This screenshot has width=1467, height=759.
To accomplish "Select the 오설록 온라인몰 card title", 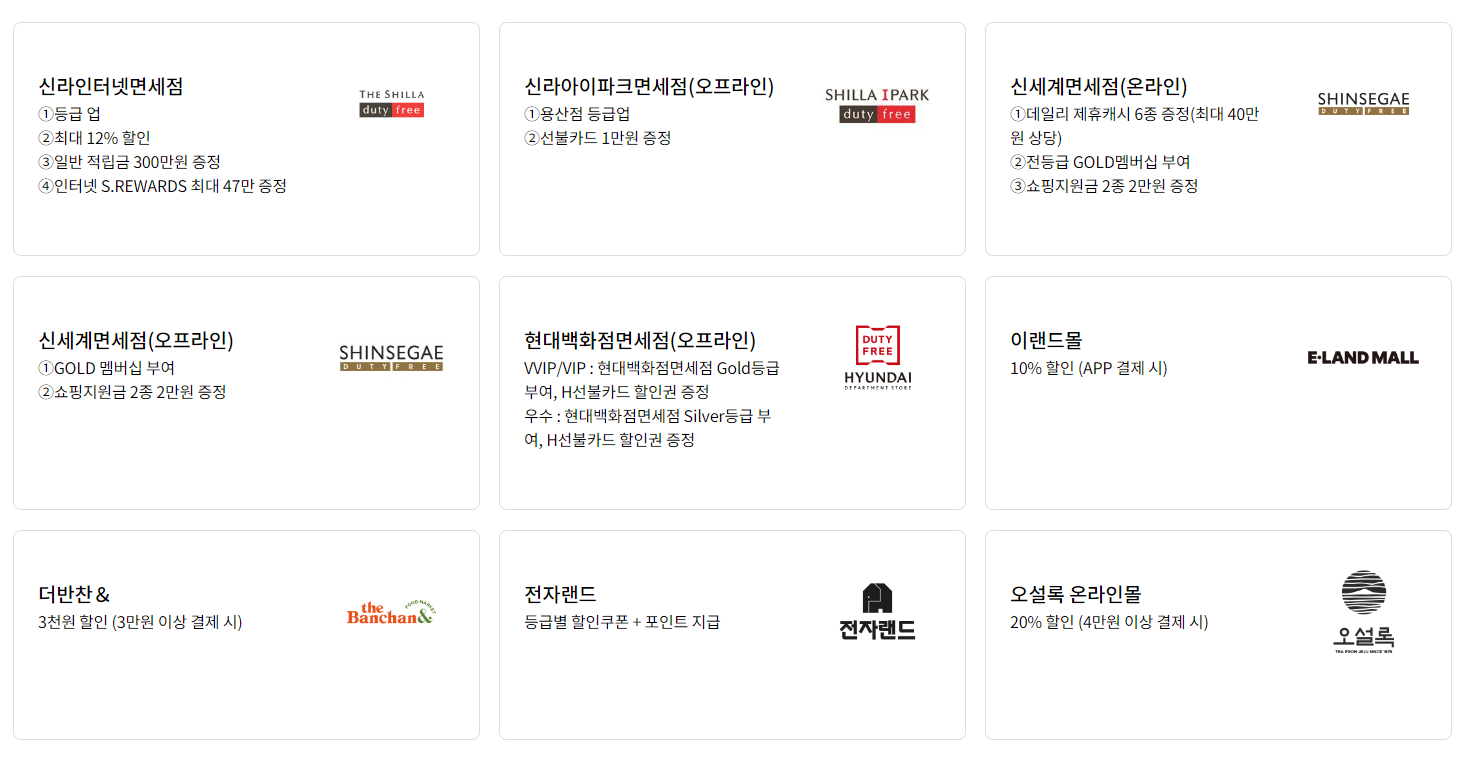I will pos(1076,594).
